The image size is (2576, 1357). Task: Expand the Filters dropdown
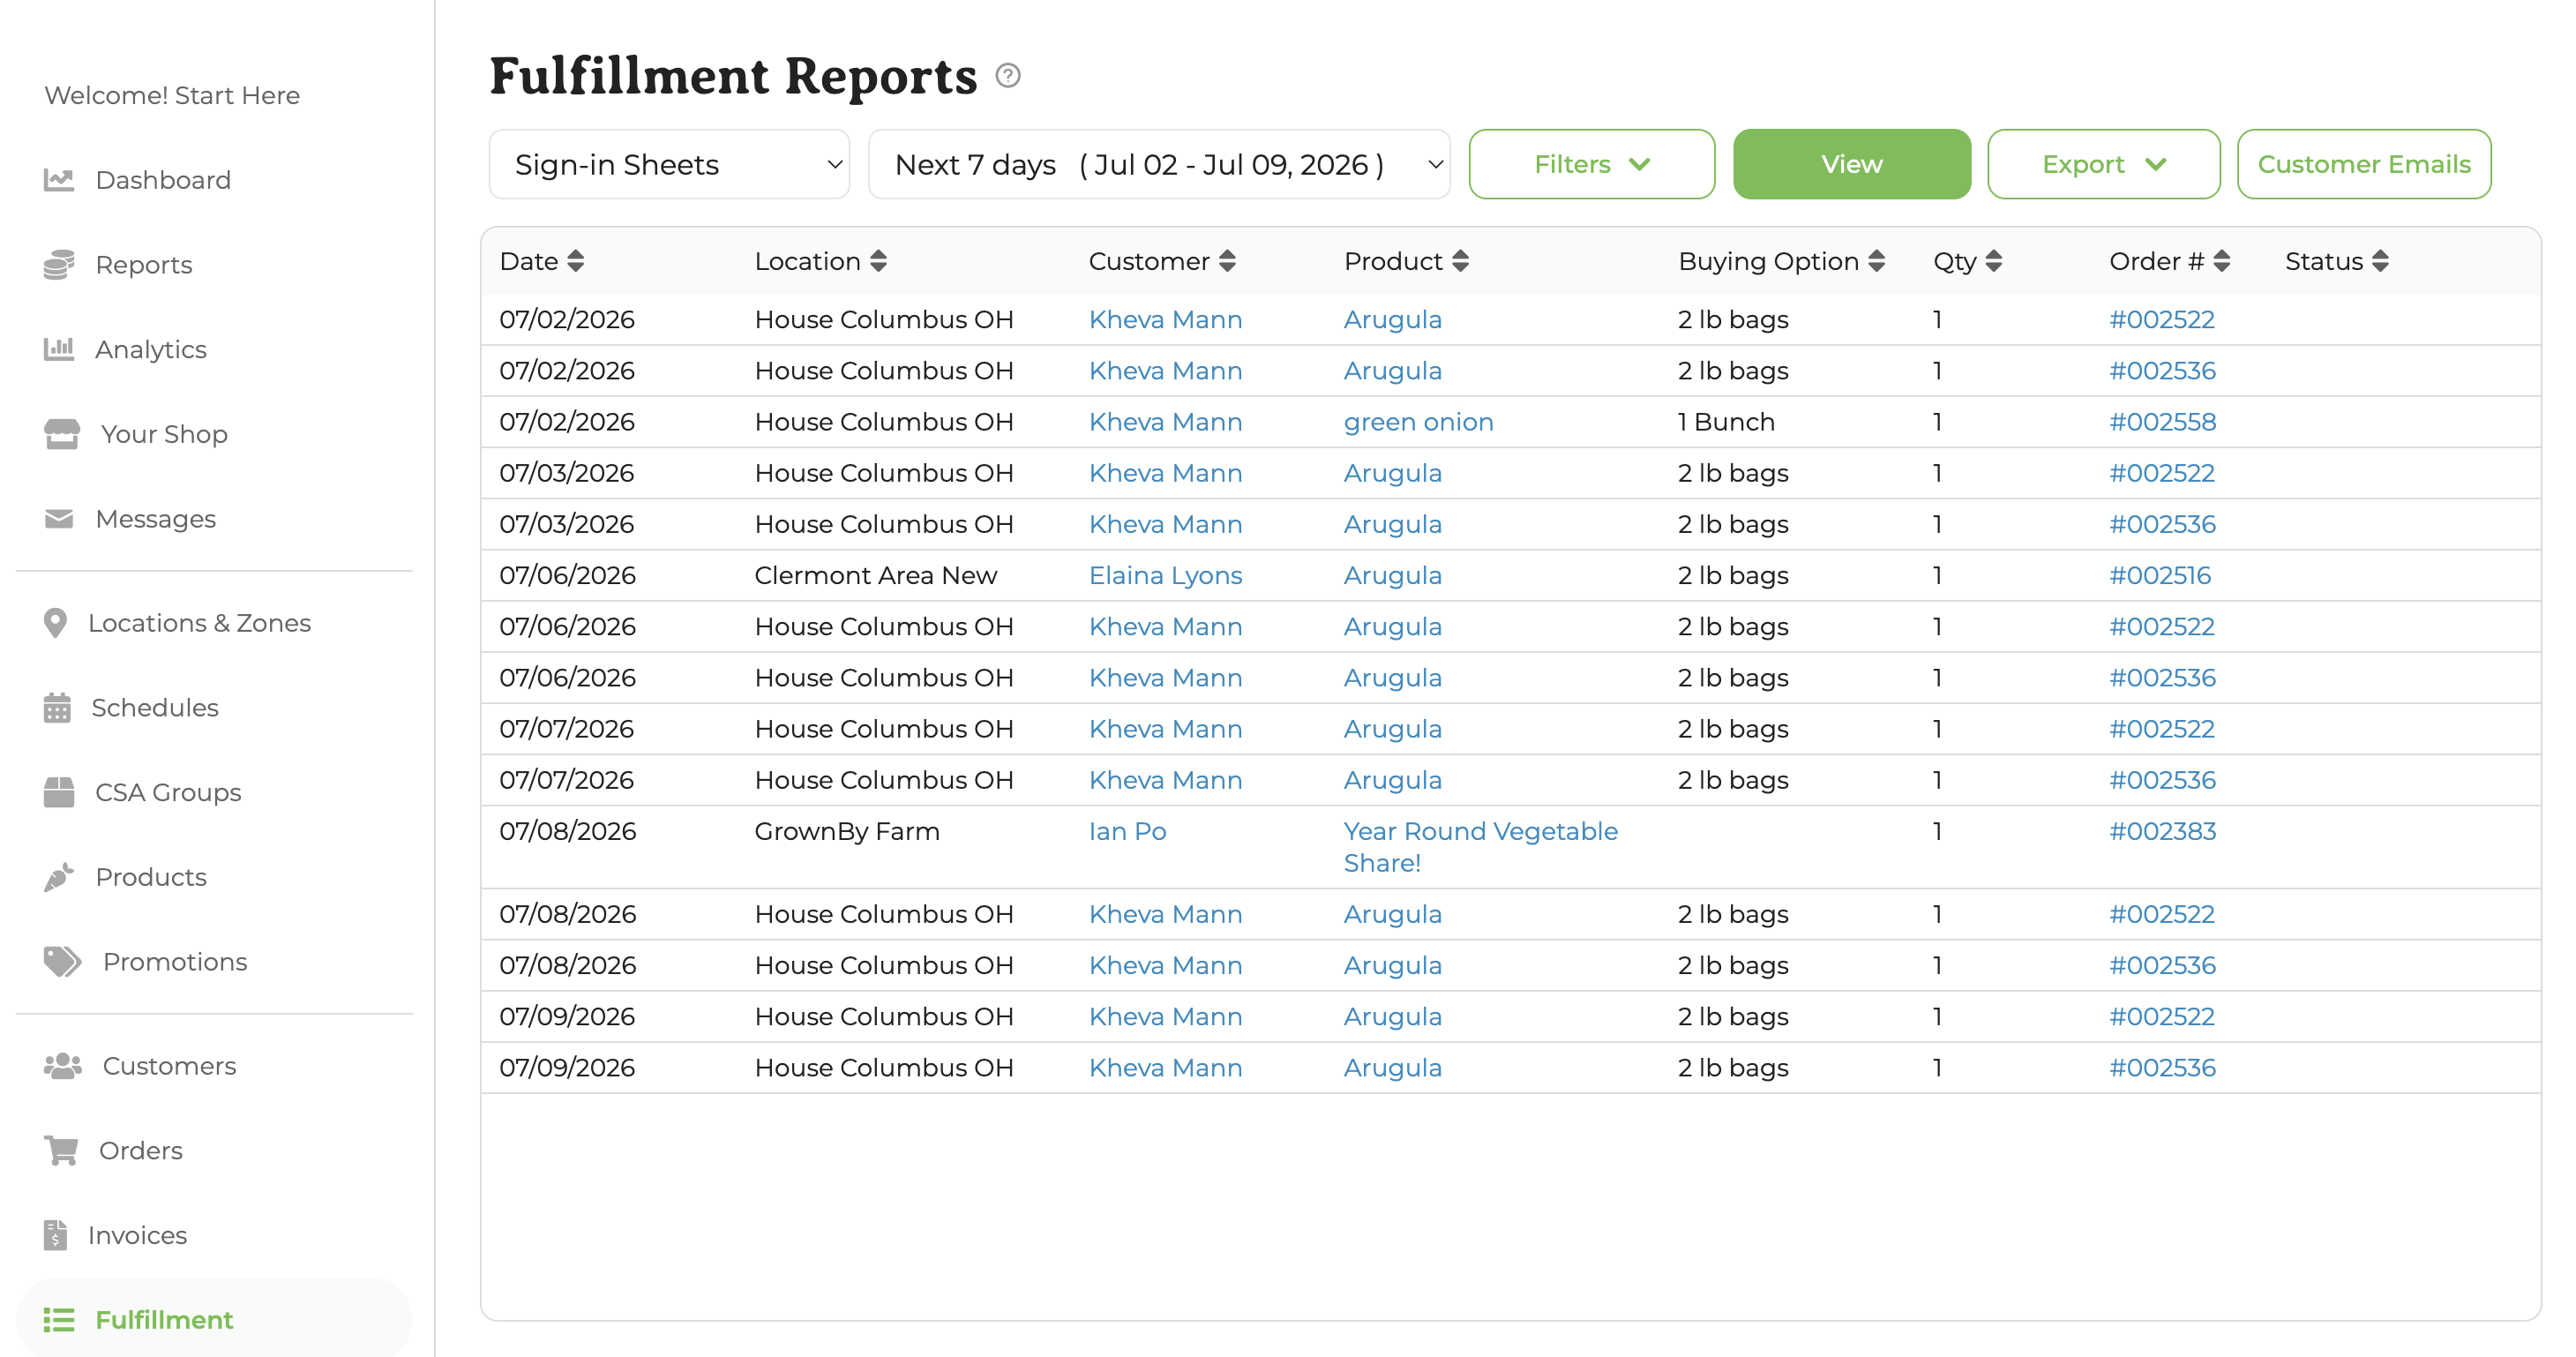click(x=1591, y=164)
